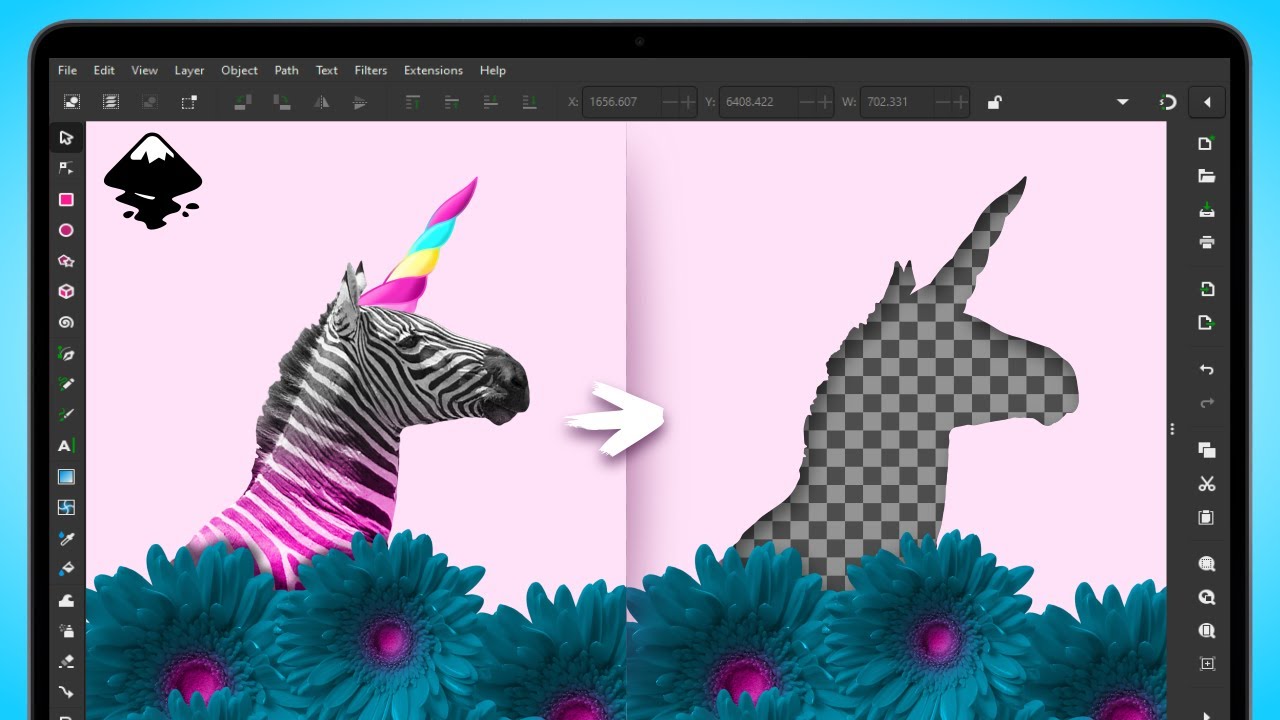
Task: Rotate selection 90° counter-clockwise
Action: tap(243, 102)
